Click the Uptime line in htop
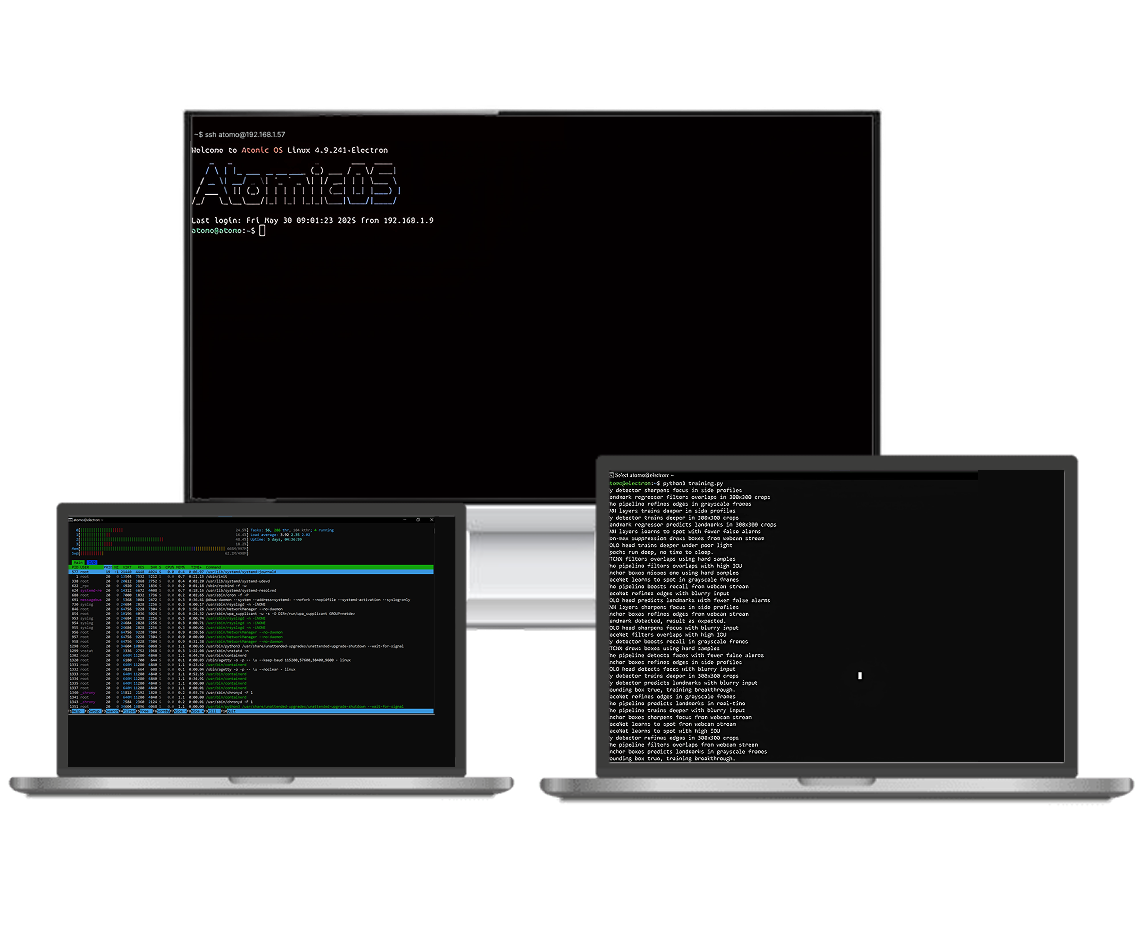 [276, 540]
